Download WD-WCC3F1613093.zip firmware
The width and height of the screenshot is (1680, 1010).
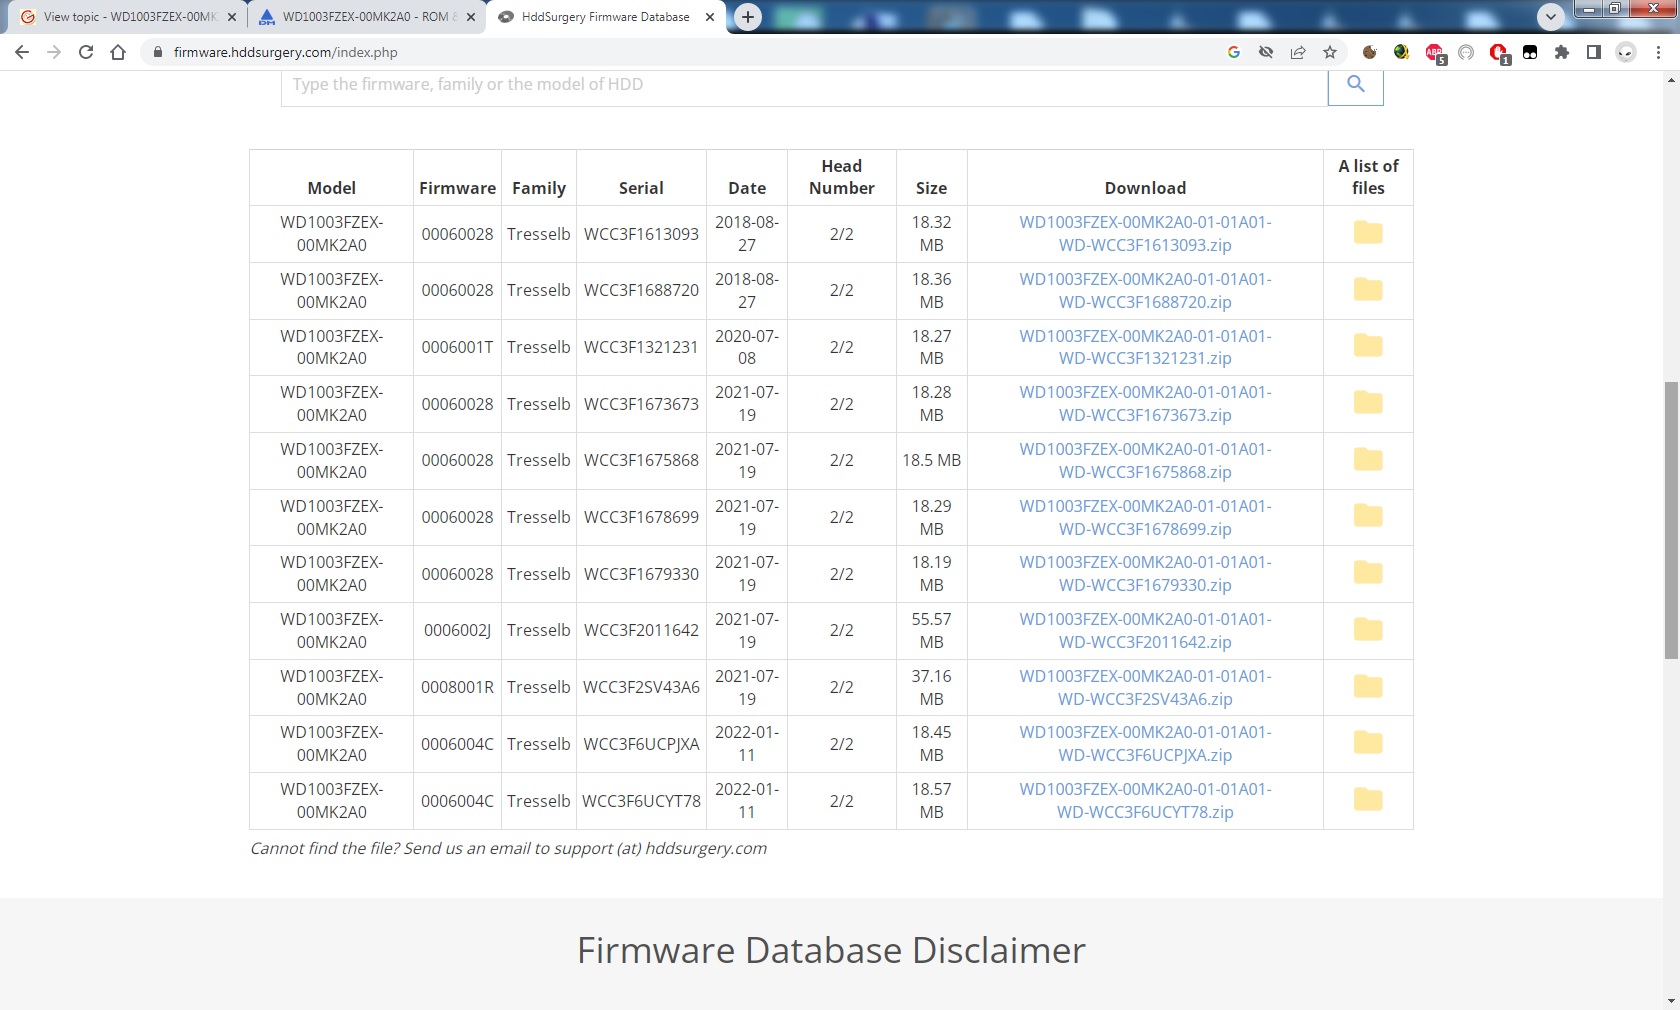pyautogui.click(x=1145, y=233)
